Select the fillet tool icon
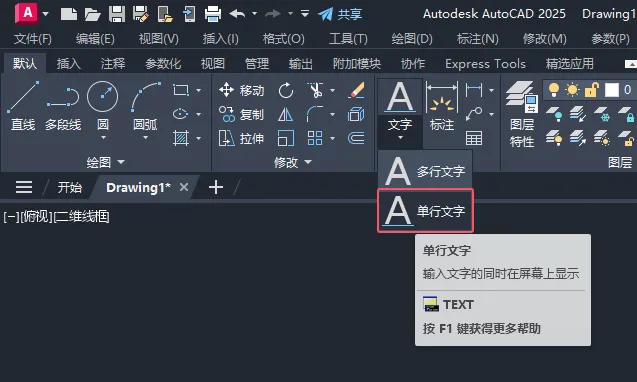The width and height of the screenshot is (637, 382). pos(315,114)
